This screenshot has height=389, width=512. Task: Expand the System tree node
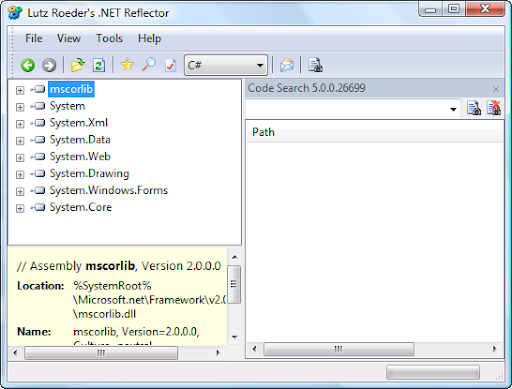20,107
